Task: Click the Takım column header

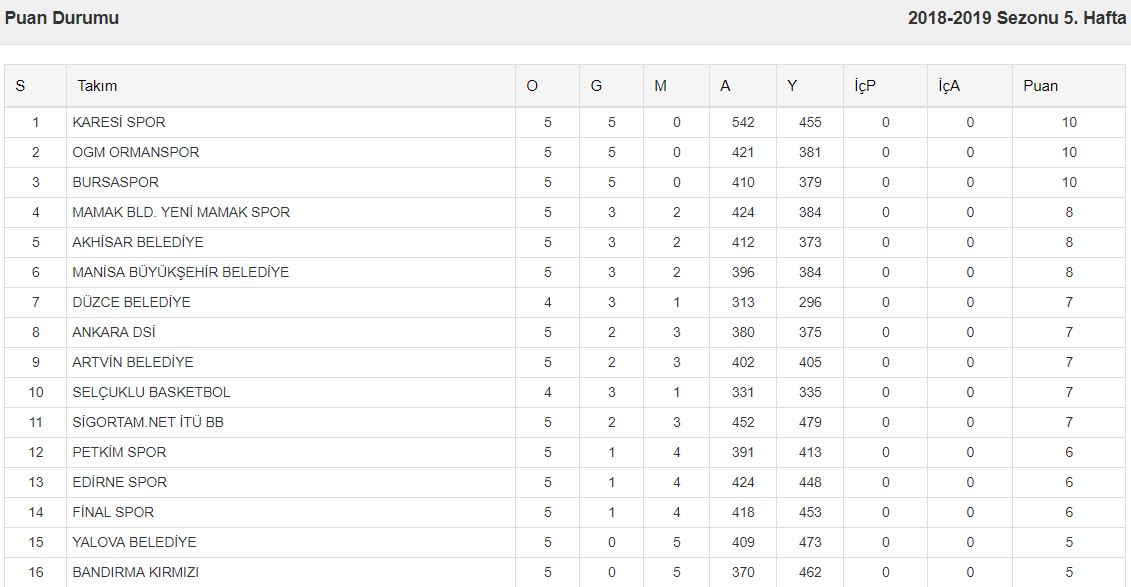Action: 97,86
